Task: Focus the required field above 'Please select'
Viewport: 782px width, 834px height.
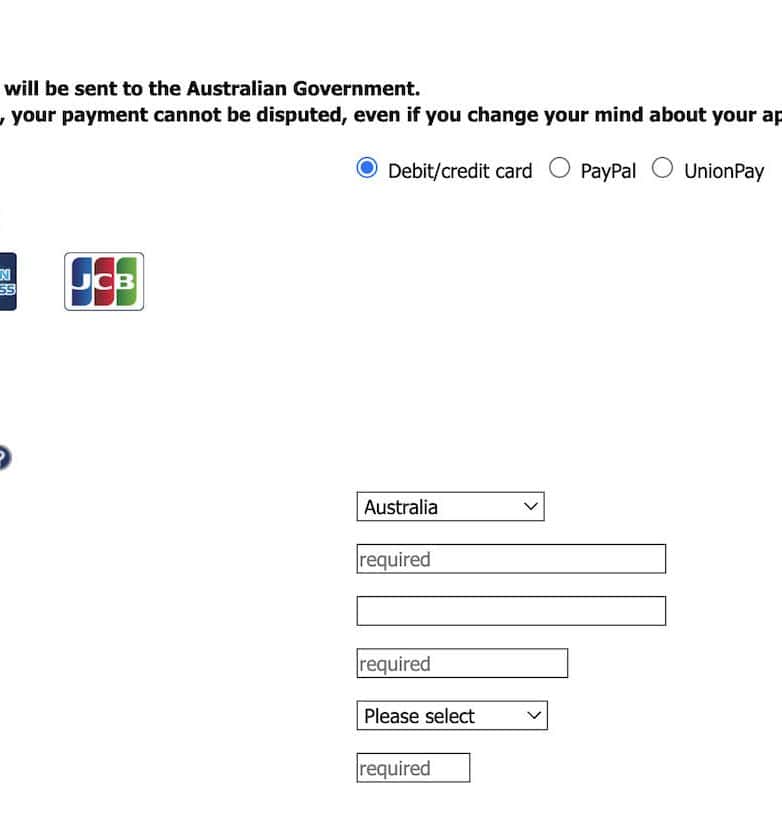Action: tap(462, 664)
